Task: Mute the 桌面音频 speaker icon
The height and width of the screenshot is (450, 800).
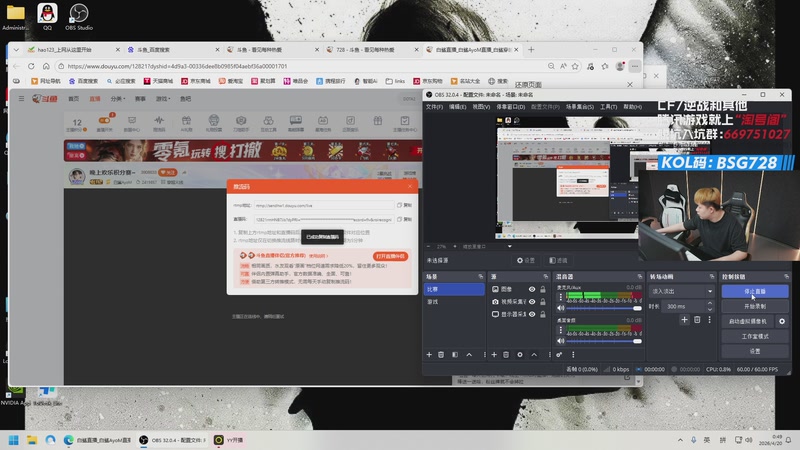Action: (561, 341)
